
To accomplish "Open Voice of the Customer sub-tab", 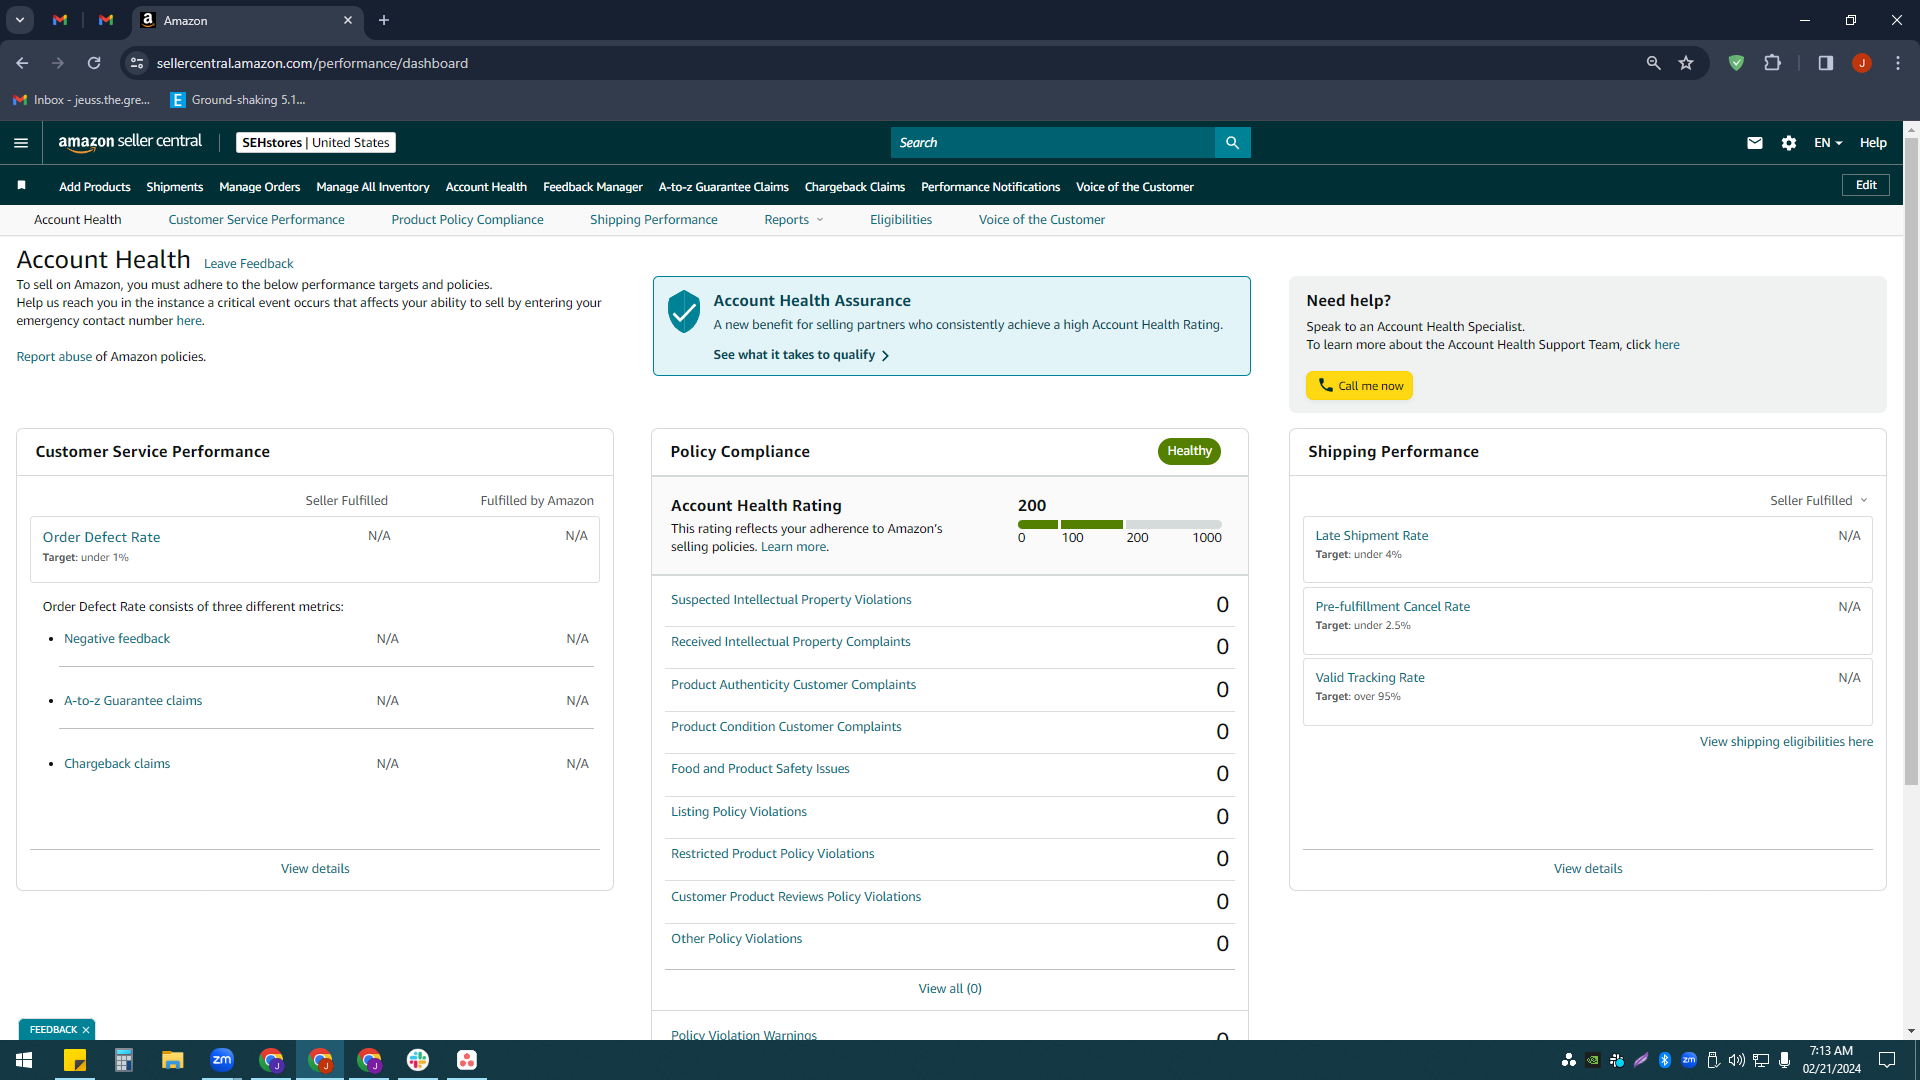I will (1041, 220).
